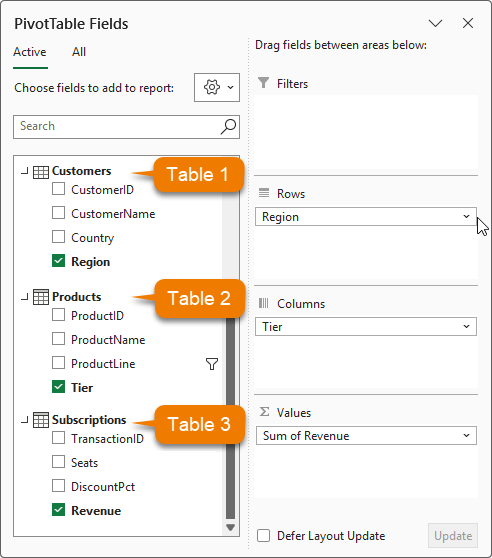Open the task pane options chevron
This screenshot has height=558, width=492.
[435, 23]
